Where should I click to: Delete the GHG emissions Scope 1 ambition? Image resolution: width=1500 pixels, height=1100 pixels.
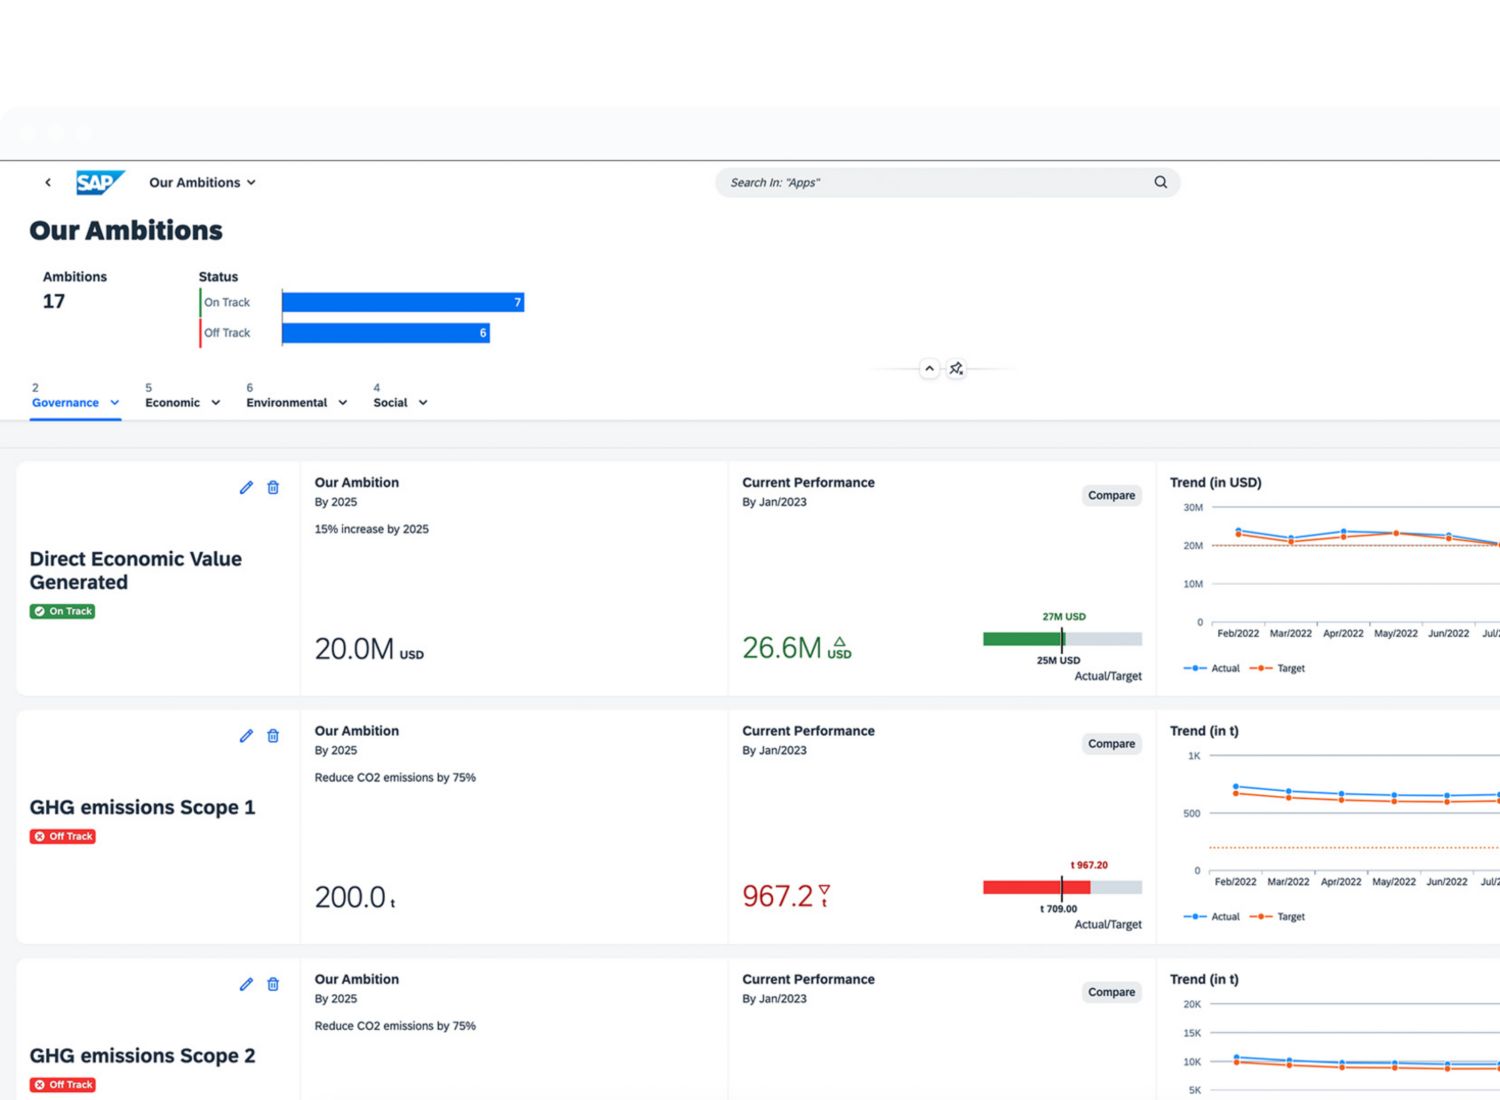pyautogui.click(x=273, y=736)
